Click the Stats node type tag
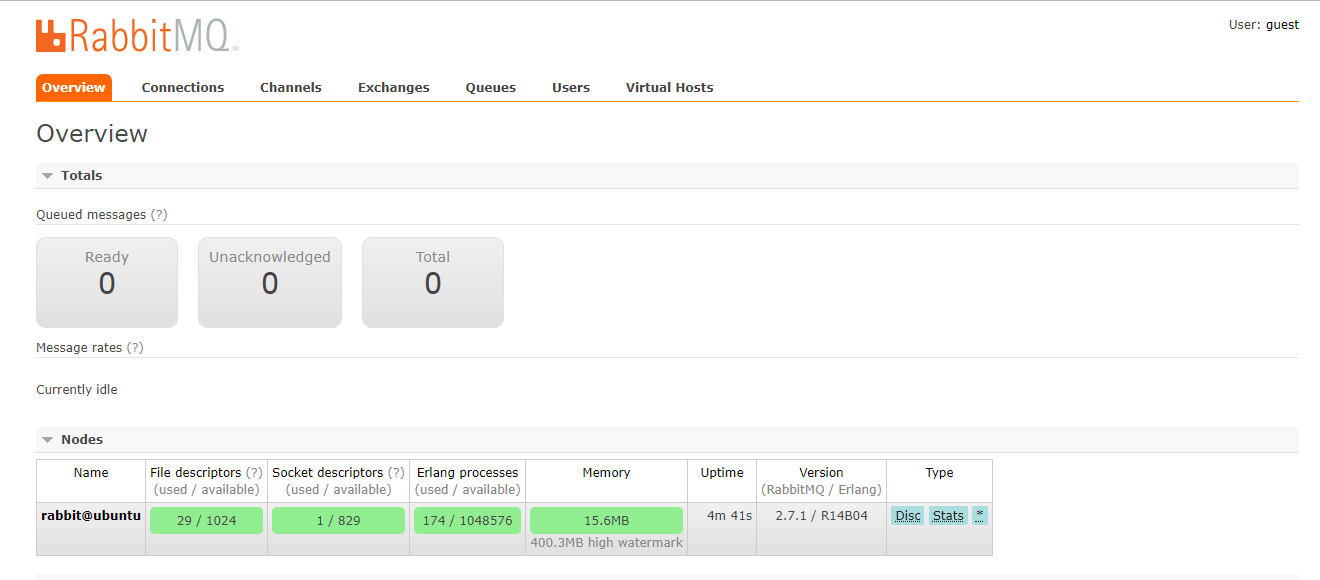 (948, 516)
